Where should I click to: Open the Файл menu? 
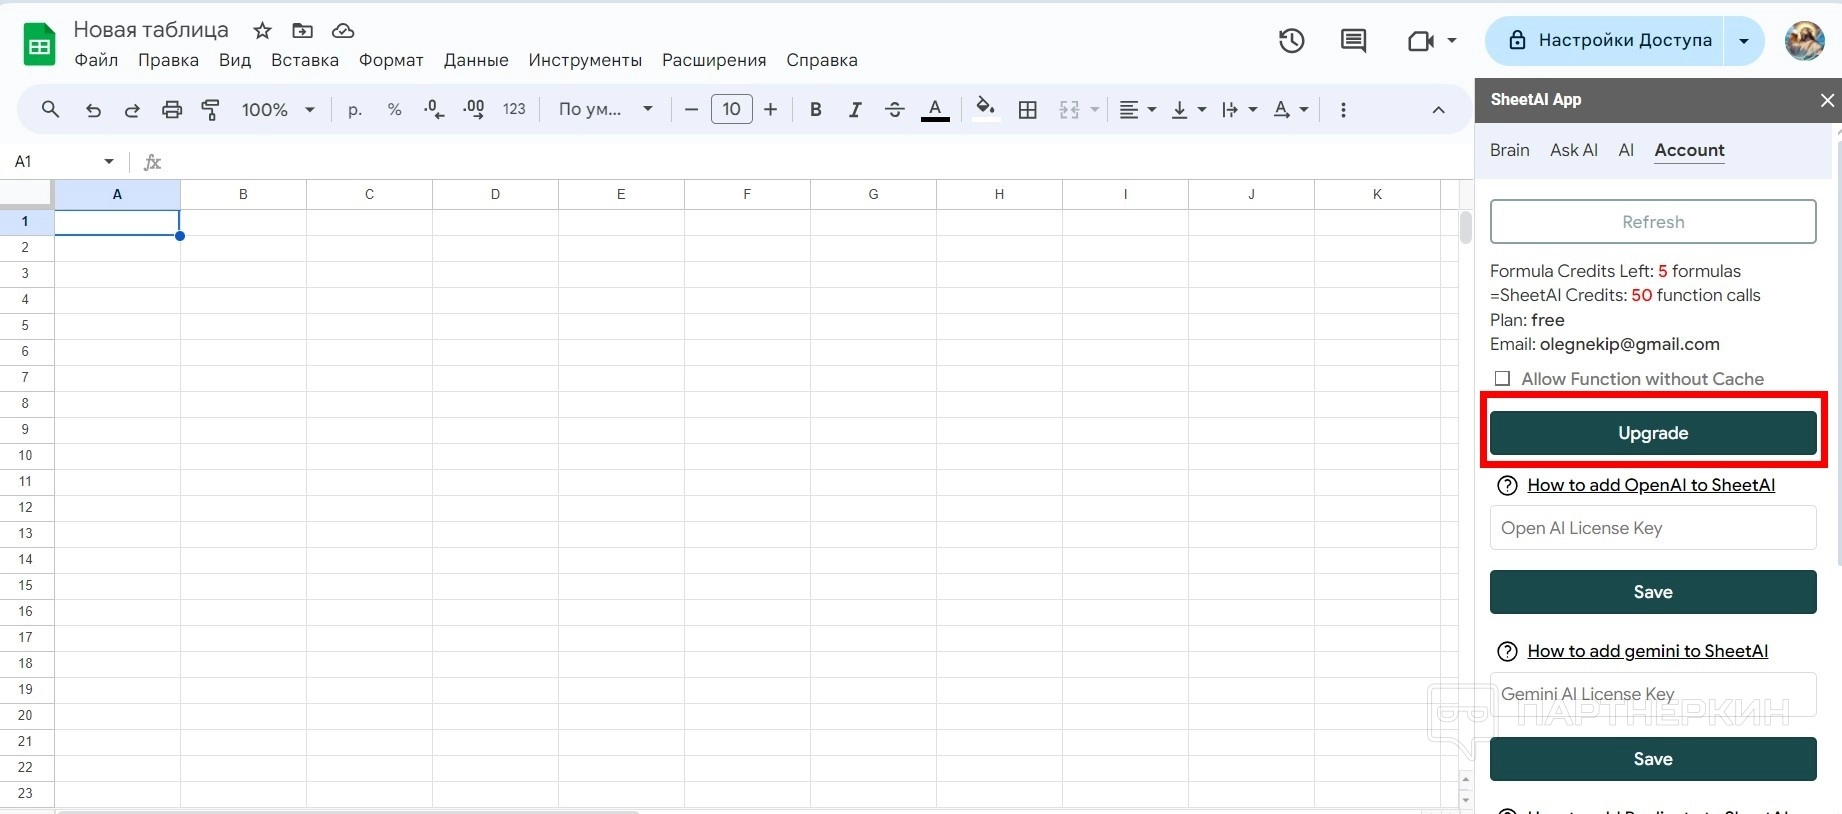[x=96, y=60]
